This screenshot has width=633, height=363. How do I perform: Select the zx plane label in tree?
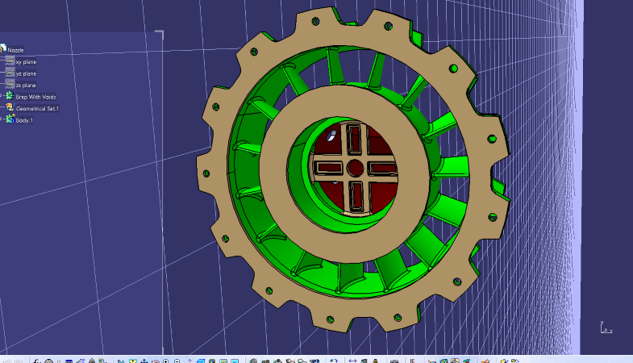(26, 85)
